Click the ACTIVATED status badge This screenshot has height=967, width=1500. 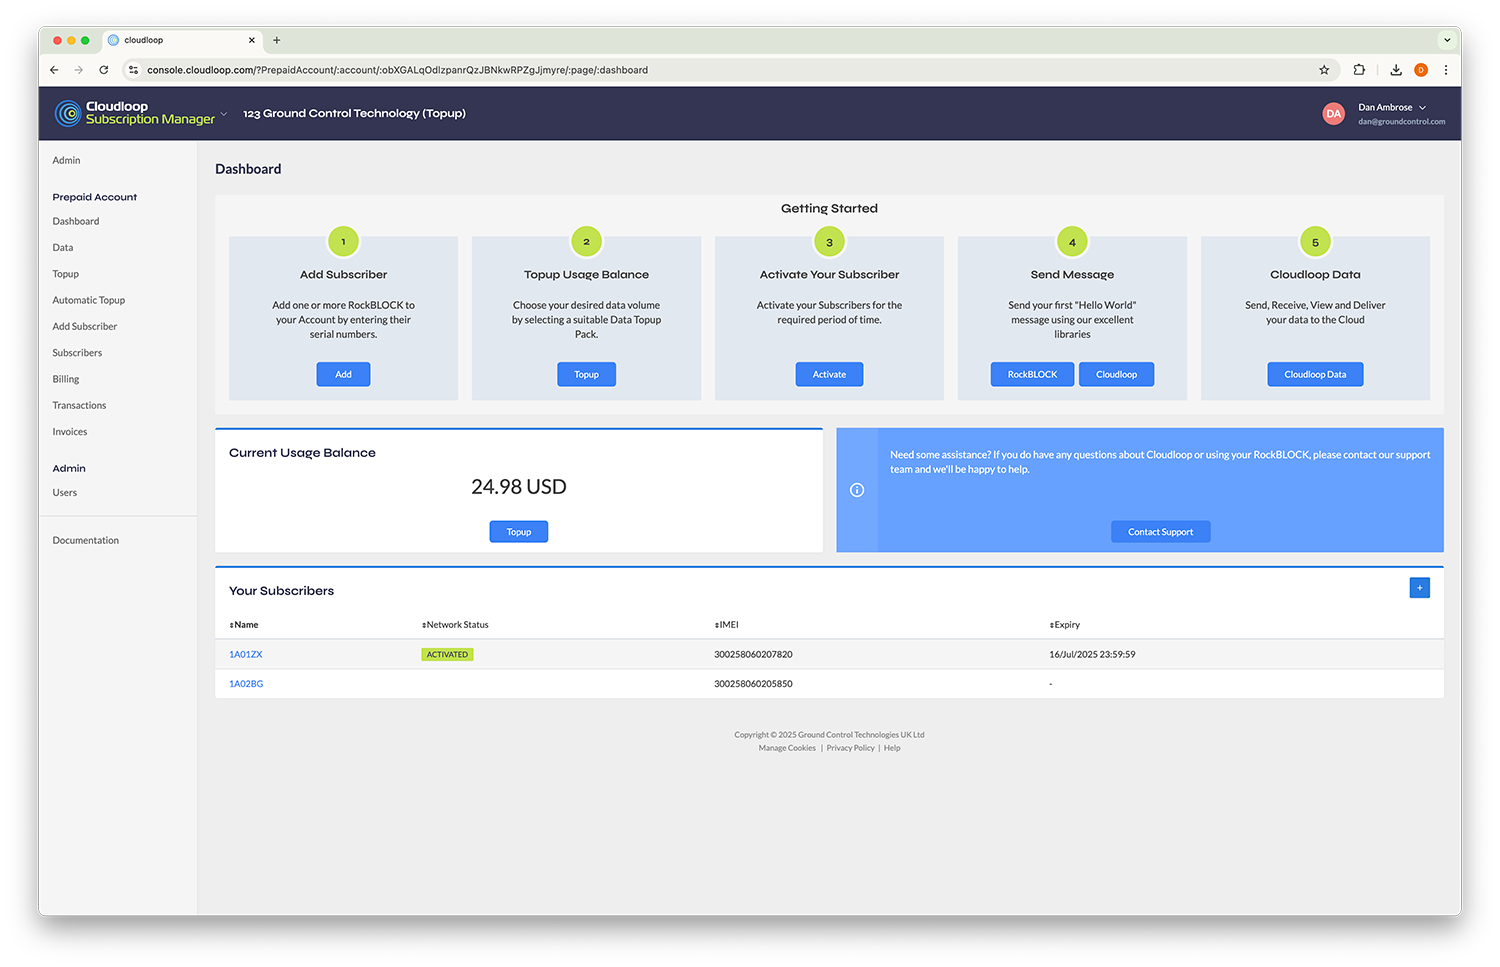(447, 654)
